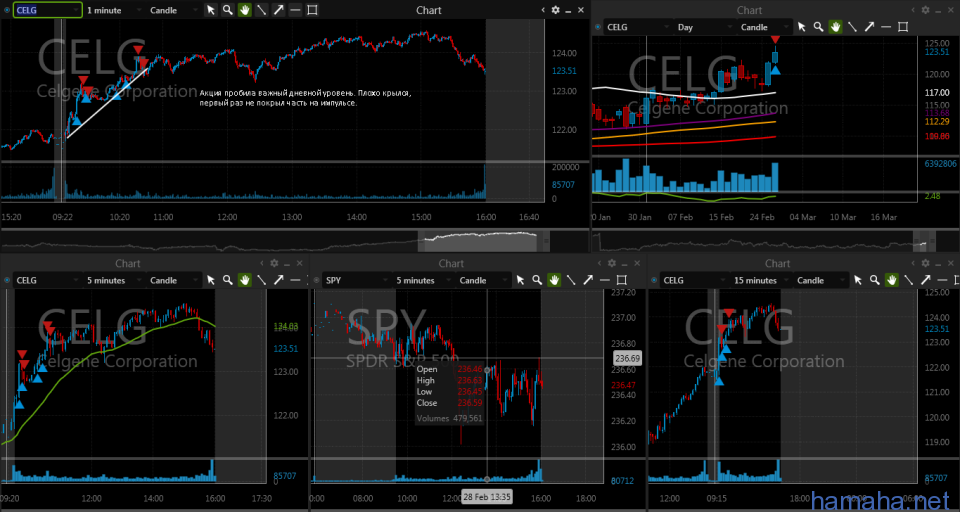Select the pointer tool in 15 minutes chart

(x=858, y=280)
